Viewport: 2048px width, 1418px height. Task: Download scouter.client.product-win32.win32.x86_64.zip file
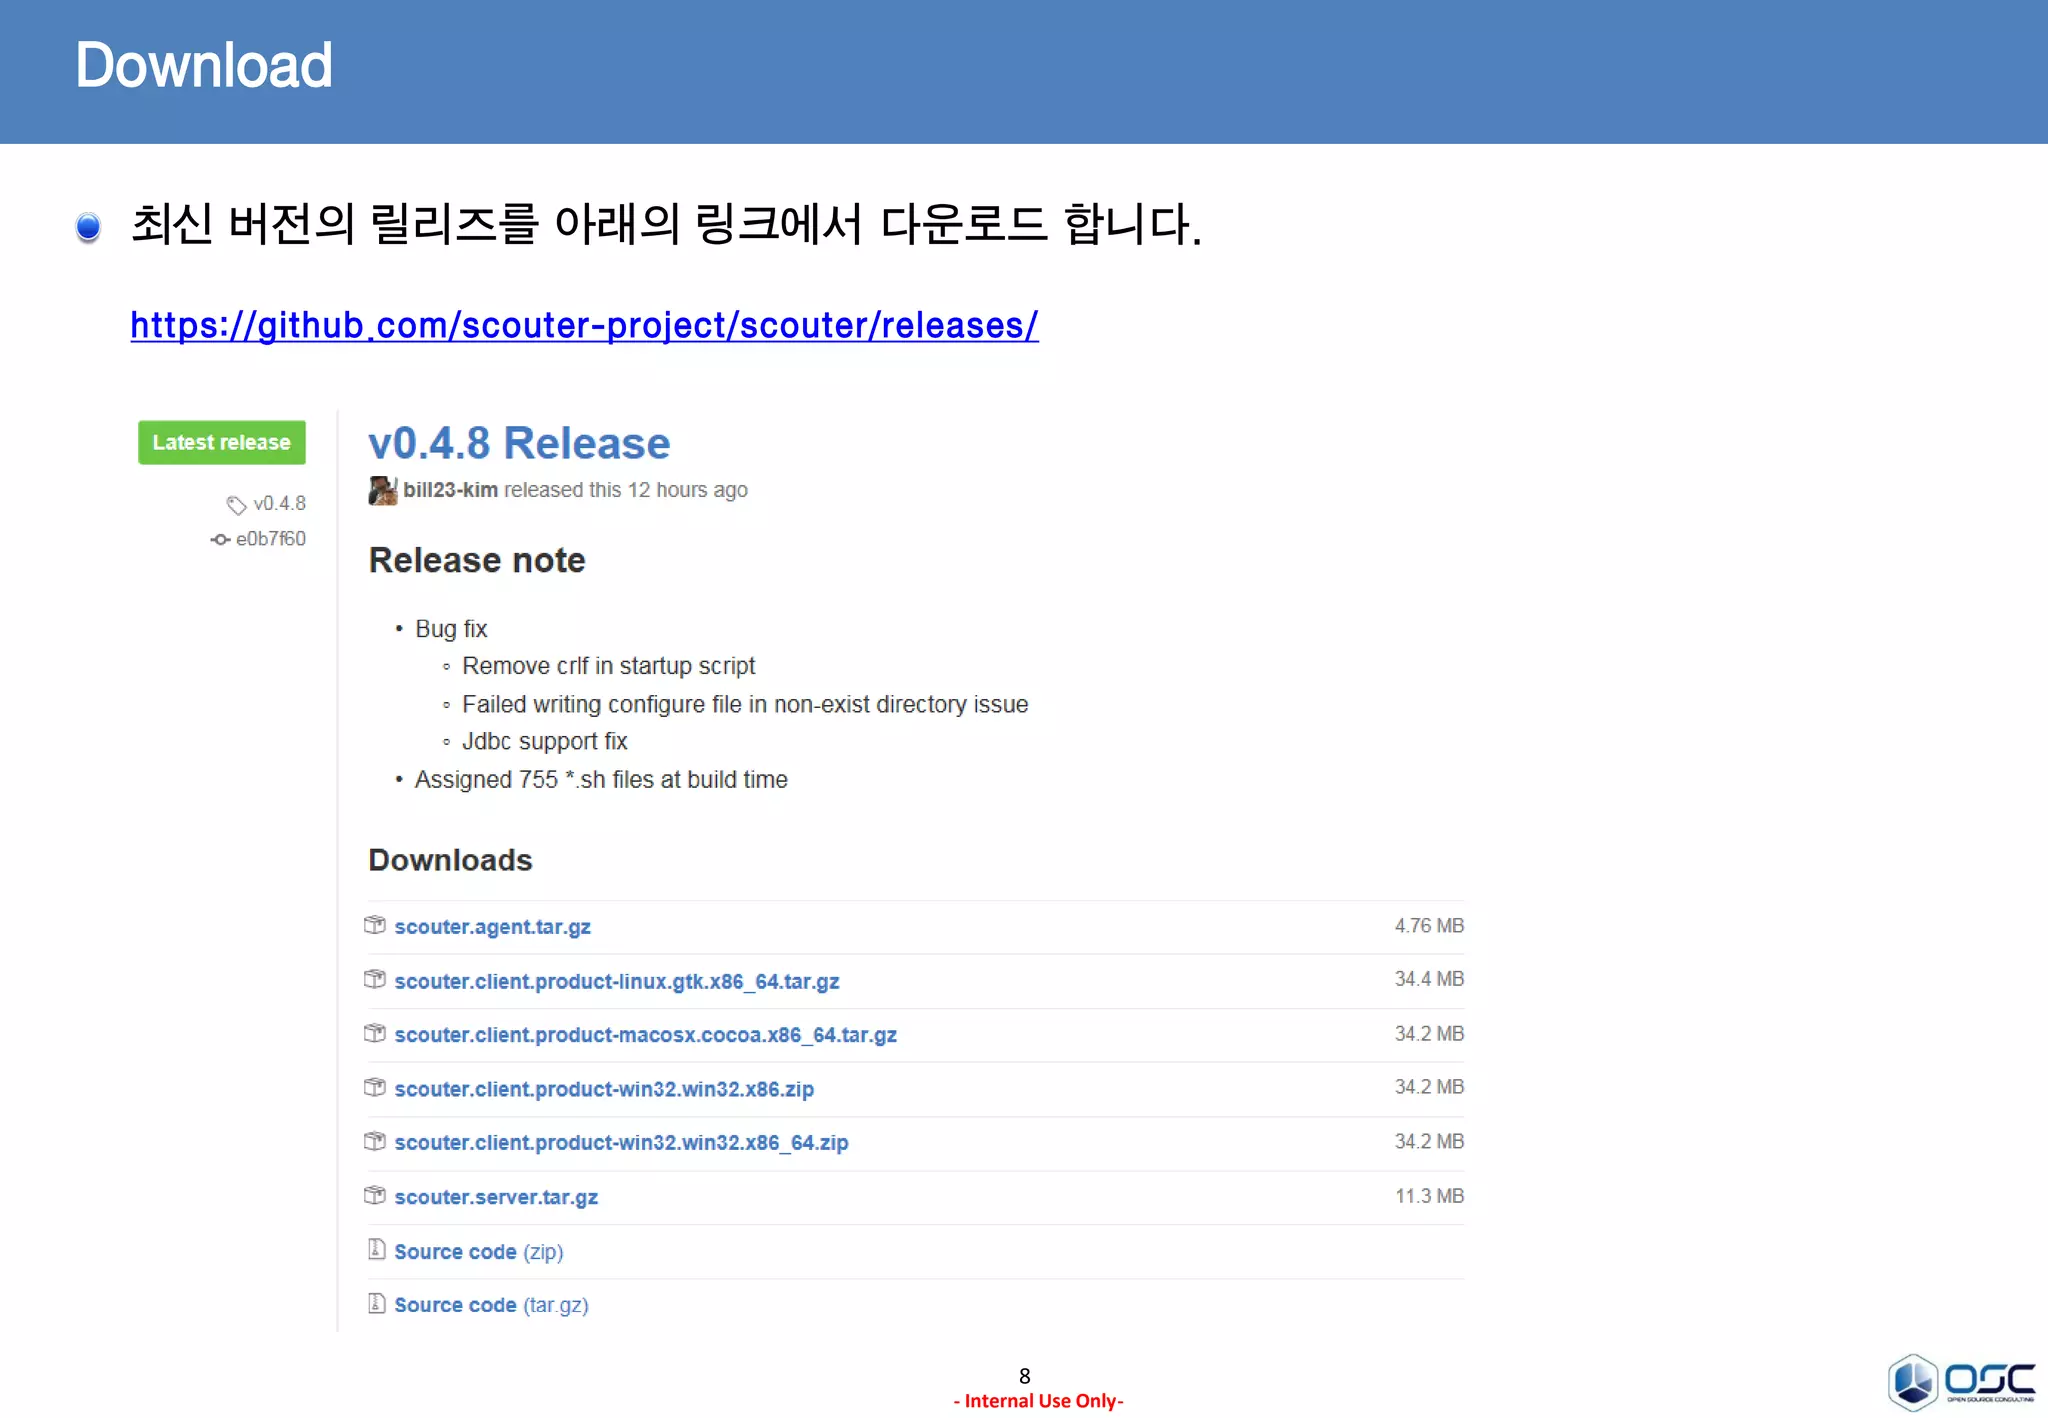[x=621, y=1143]
